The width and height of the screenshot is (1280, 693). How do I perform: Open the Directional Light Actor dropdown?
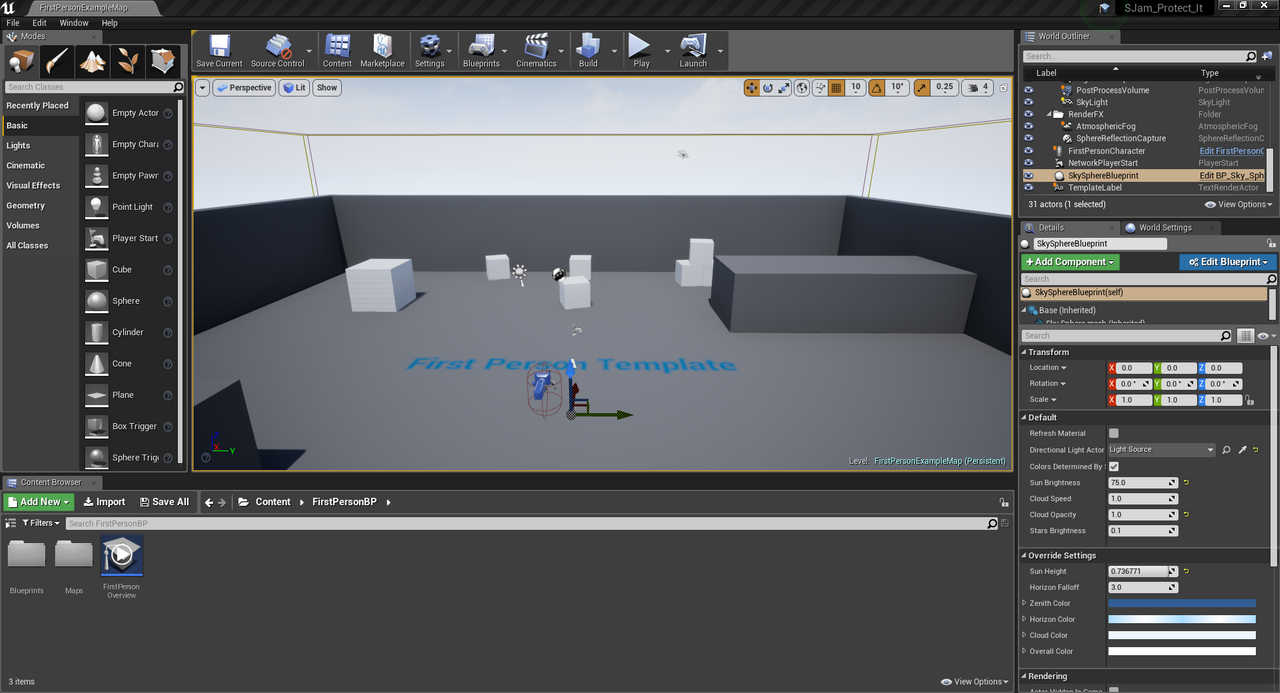1161,450
